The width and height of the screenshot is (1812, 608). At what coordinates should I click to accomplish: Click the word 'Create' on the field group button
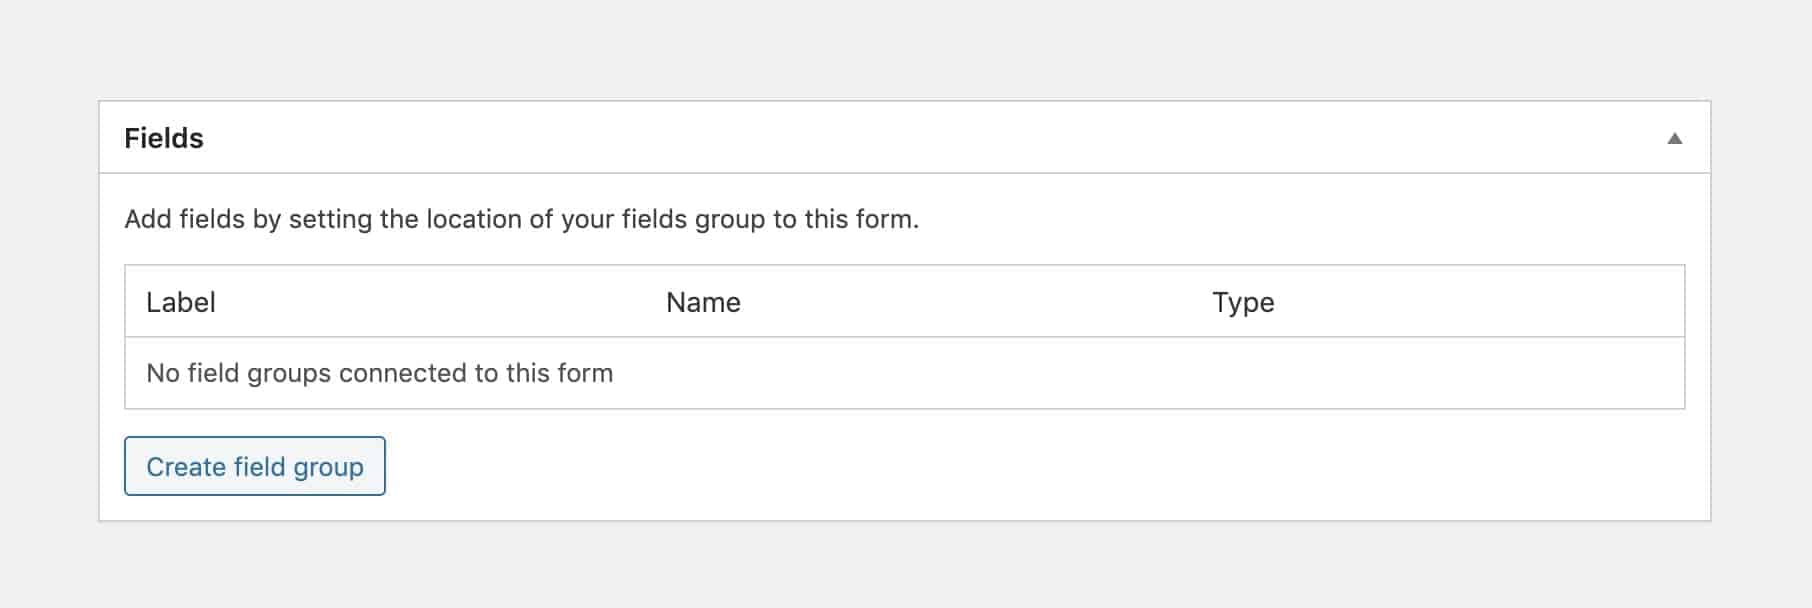point(186,467)
